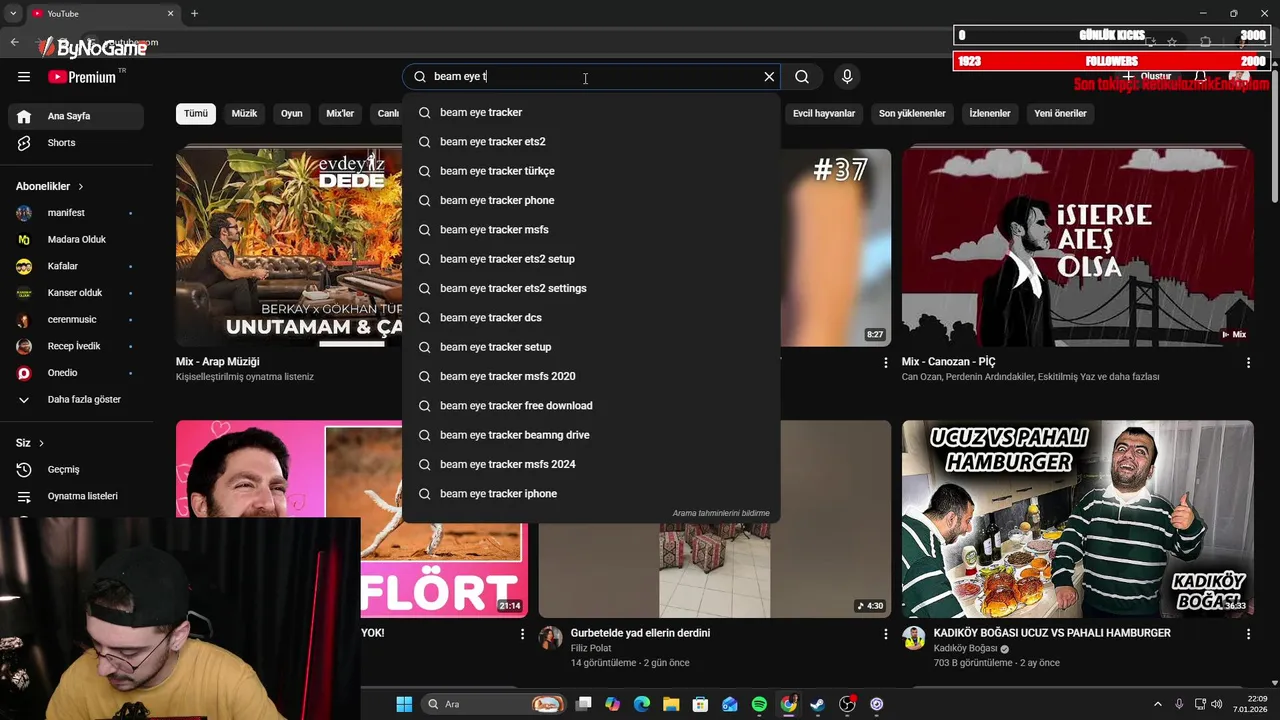Pick 'beam eye tracker free download' suggestion
The height and width of the screenshot is (720, 1280).
(591, 406)
